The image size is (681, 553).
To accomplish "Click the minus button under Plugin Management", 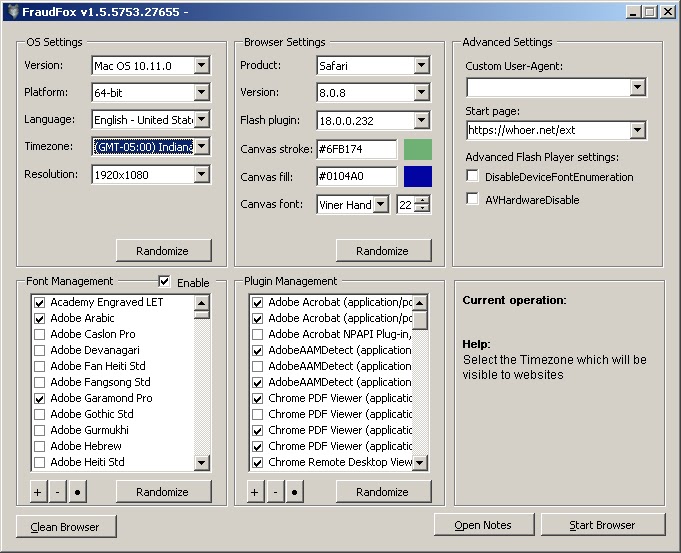I will 275,492.
